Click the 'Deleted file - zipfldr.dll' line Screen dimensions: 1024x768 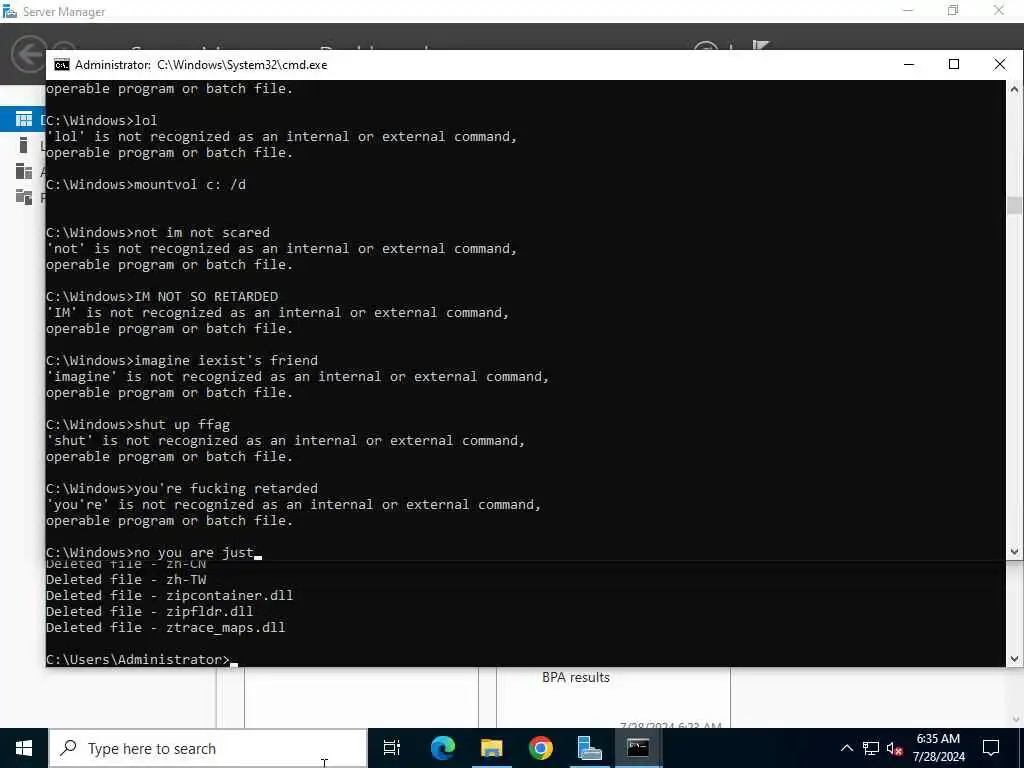[150, 611]
